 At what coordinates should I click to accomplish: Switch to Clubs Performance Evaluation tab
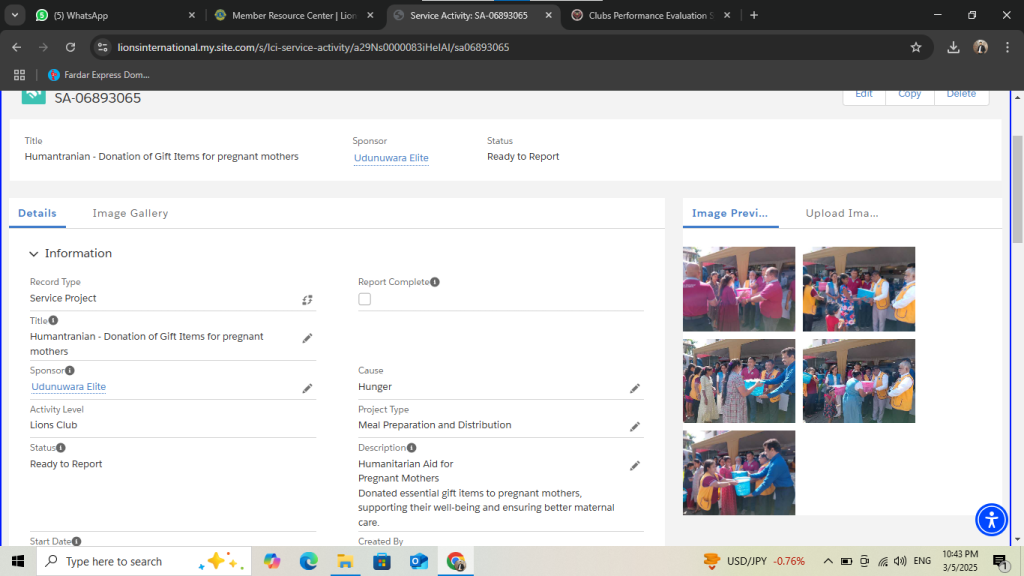click(650, 15)
